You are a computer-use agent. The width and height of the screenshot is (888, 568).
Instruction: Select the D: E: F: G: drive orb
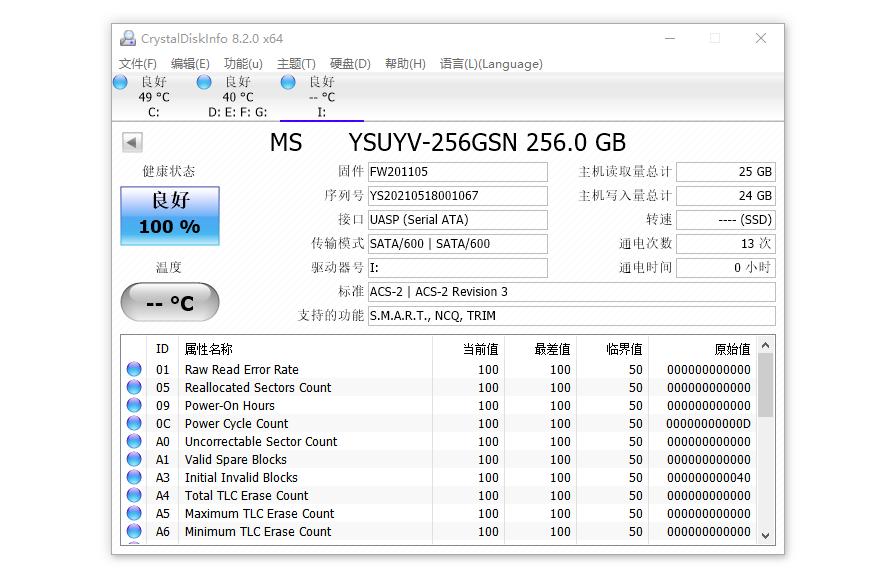[204, 82]
